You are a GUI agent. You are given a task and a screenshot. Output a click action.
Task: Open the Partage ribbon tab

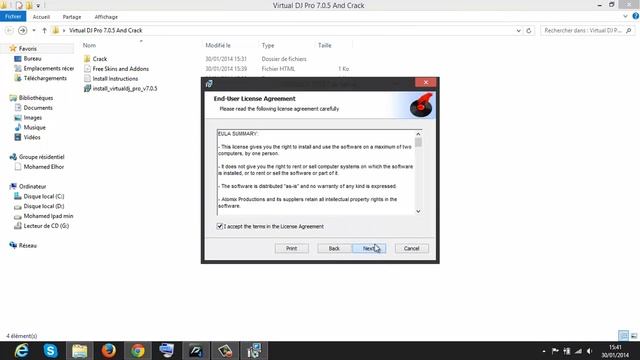point(72,17)
